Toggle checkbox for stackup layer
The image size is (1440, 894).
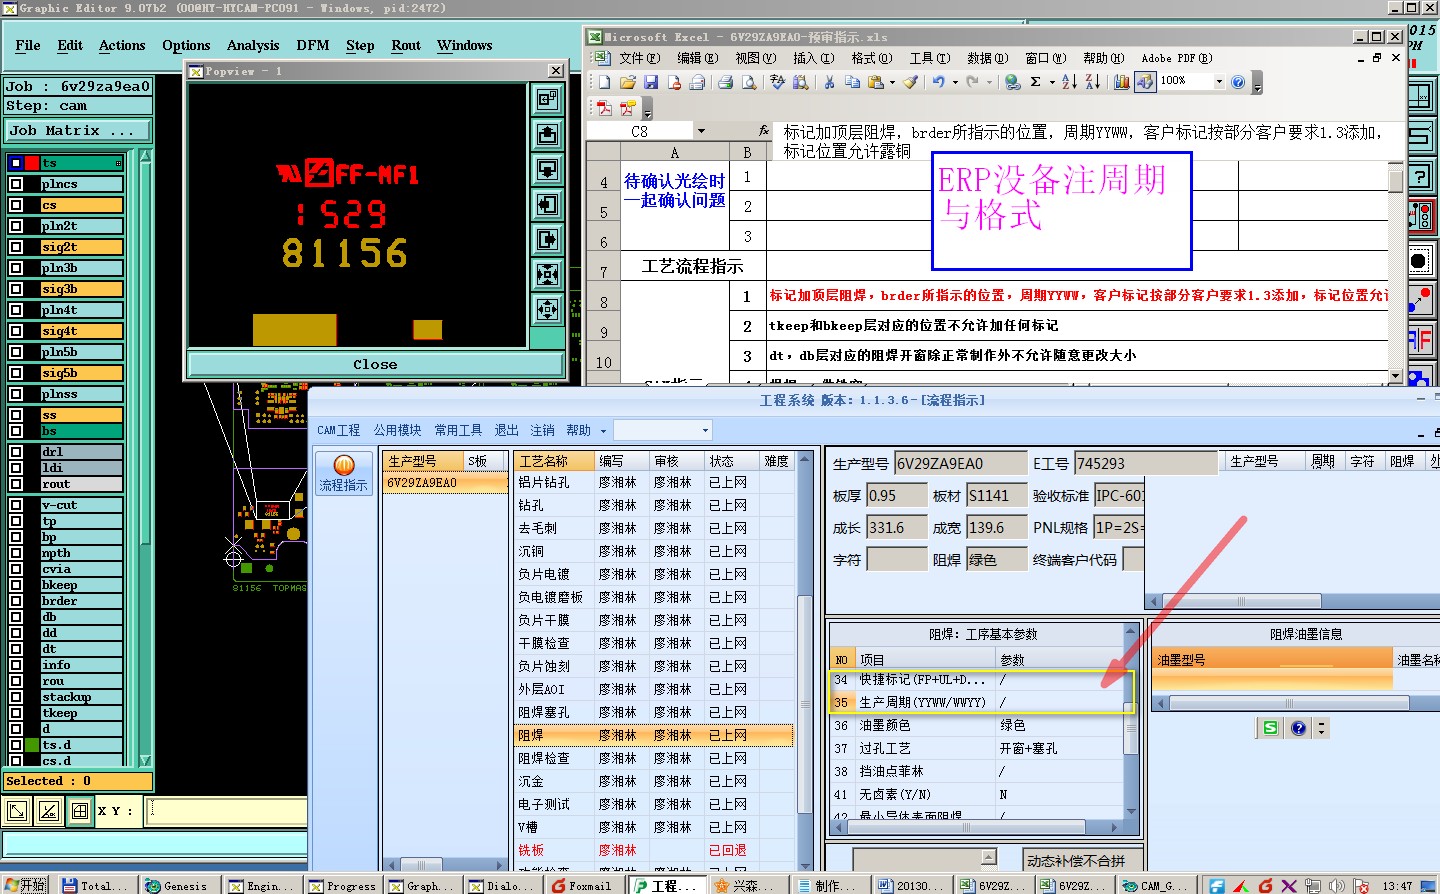tap(16, 697)
